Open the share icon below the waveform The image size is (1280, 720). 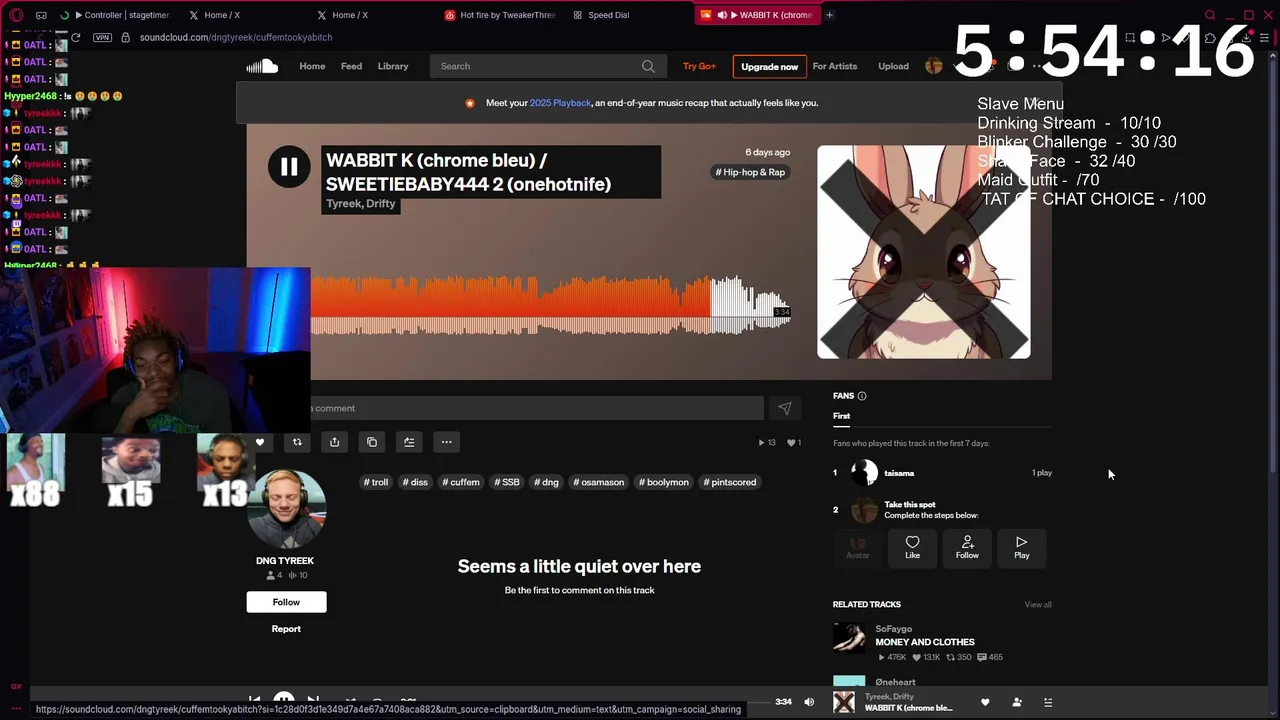[334, 442]
